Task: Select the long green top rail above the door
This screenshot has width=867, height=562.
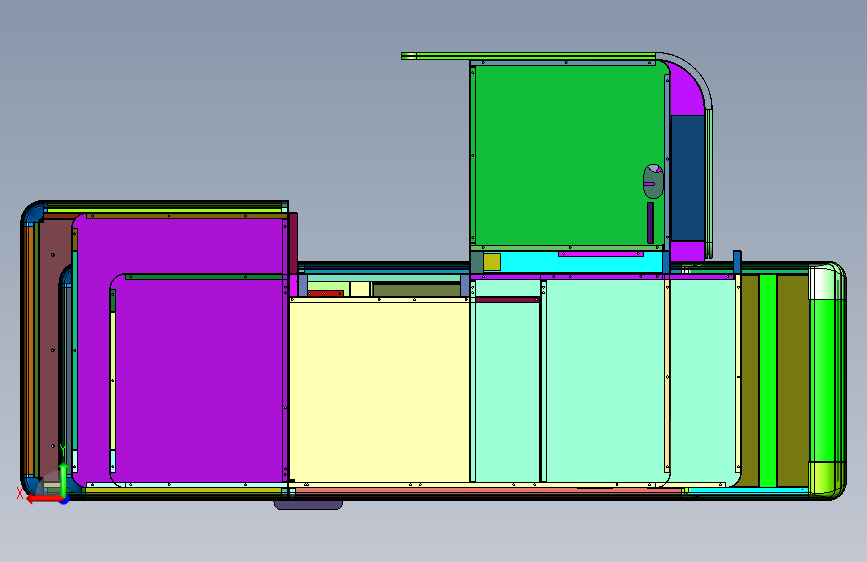Action: click(x=528, y=56)
